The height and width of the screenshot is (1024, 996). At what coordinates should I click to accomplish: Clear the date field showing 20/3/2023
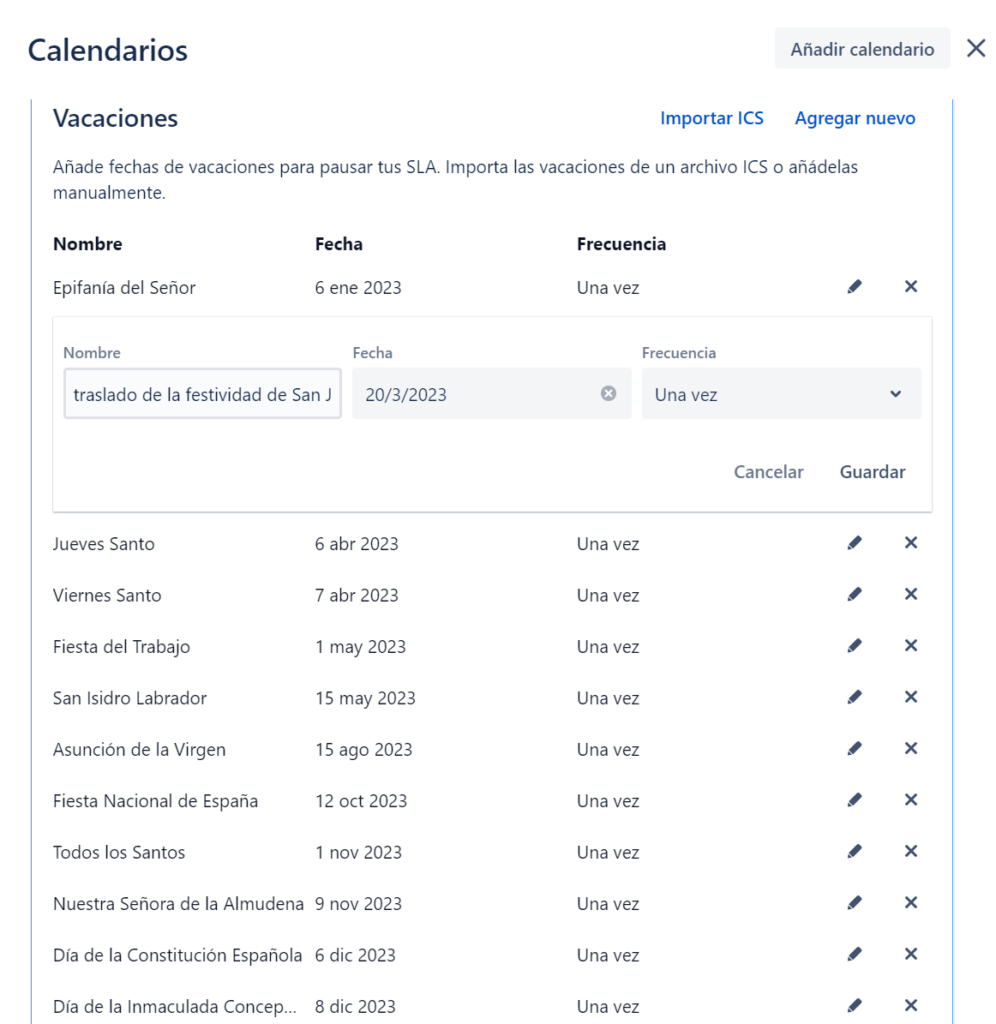[x=607, y=393]
